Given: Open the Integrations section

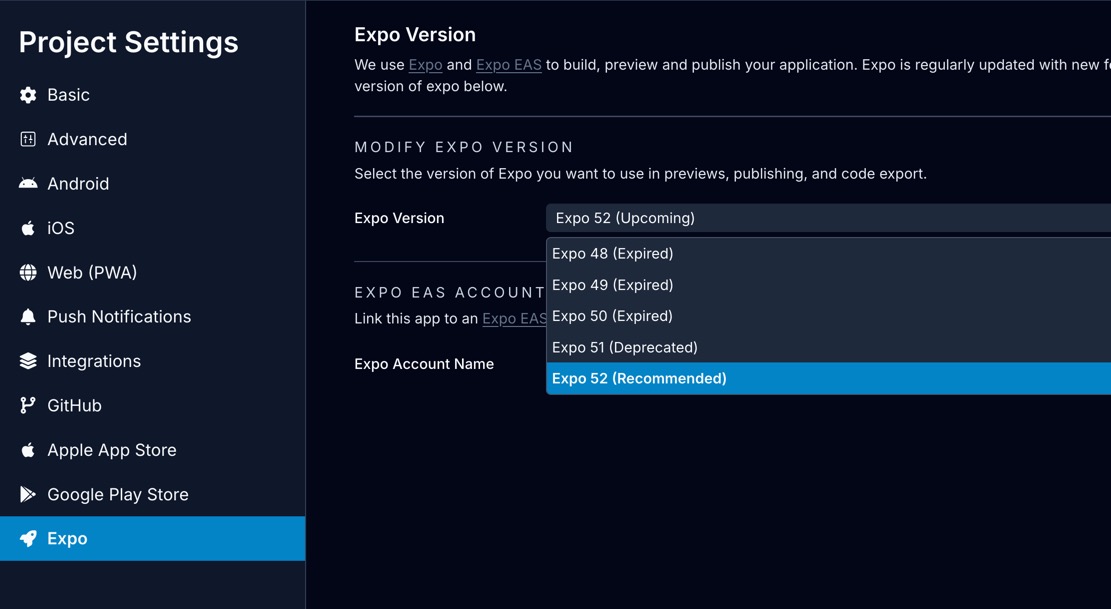Looking at the screenshot, I should (152, 361).
